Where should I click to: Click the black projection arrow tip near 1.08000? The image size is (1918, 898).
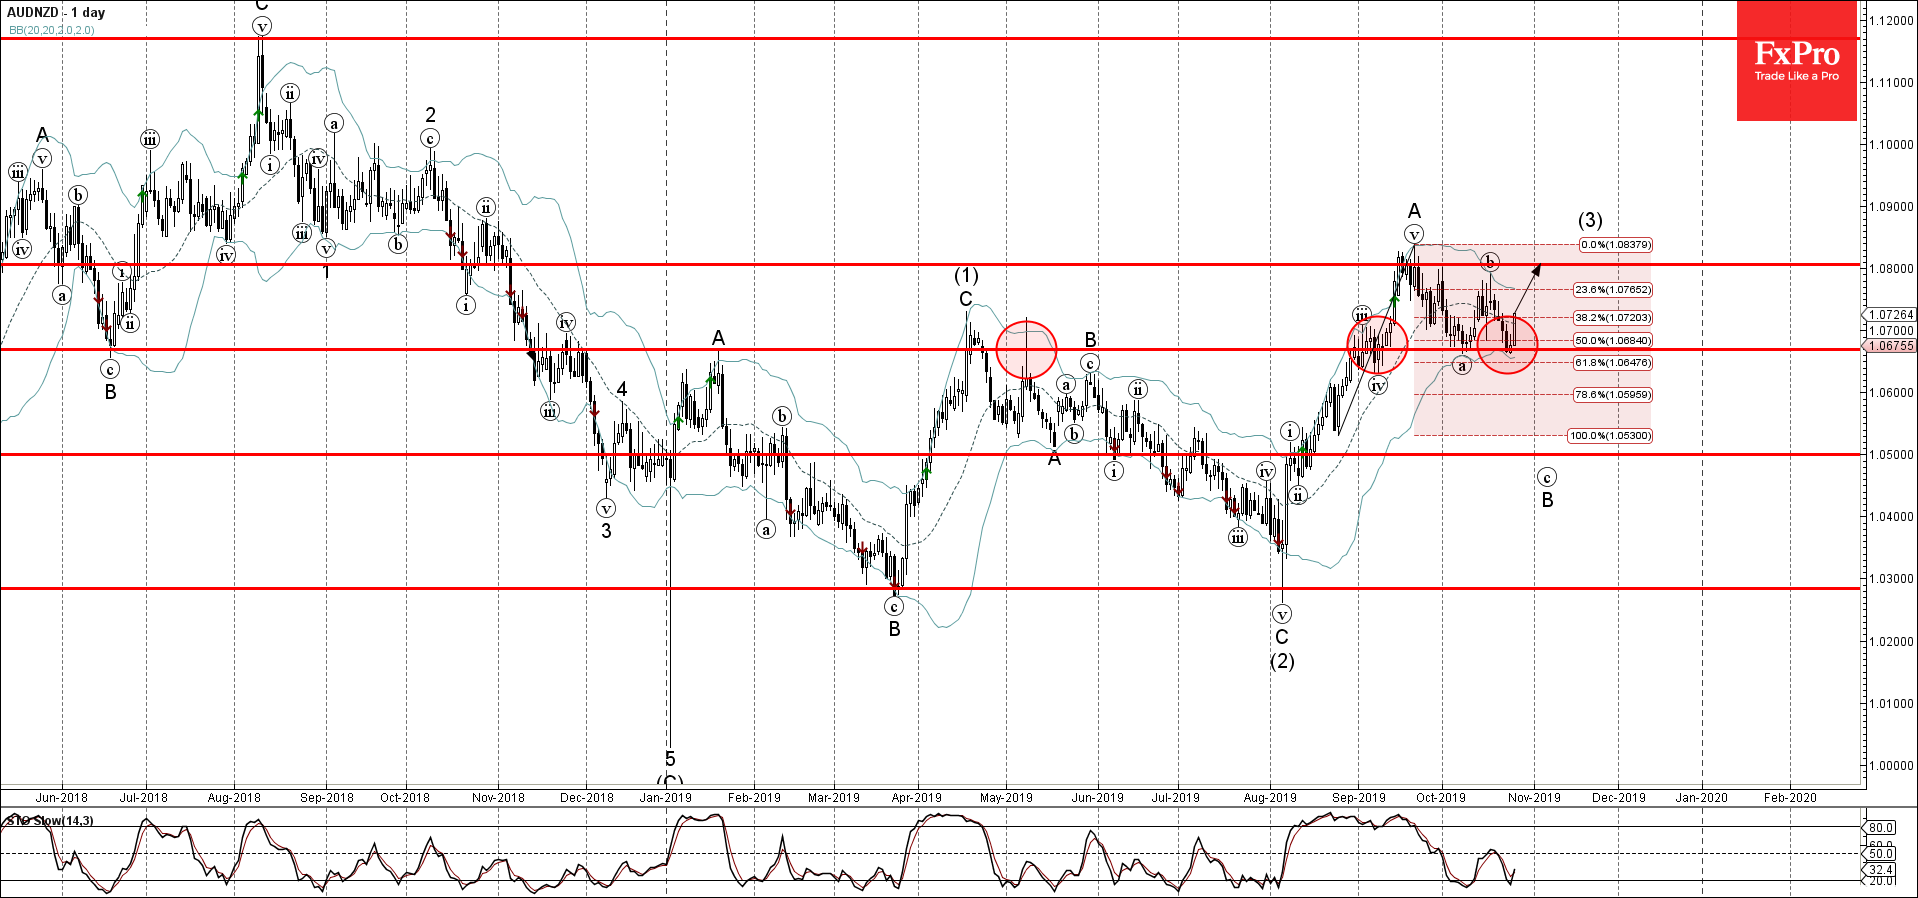point(1538,266)
